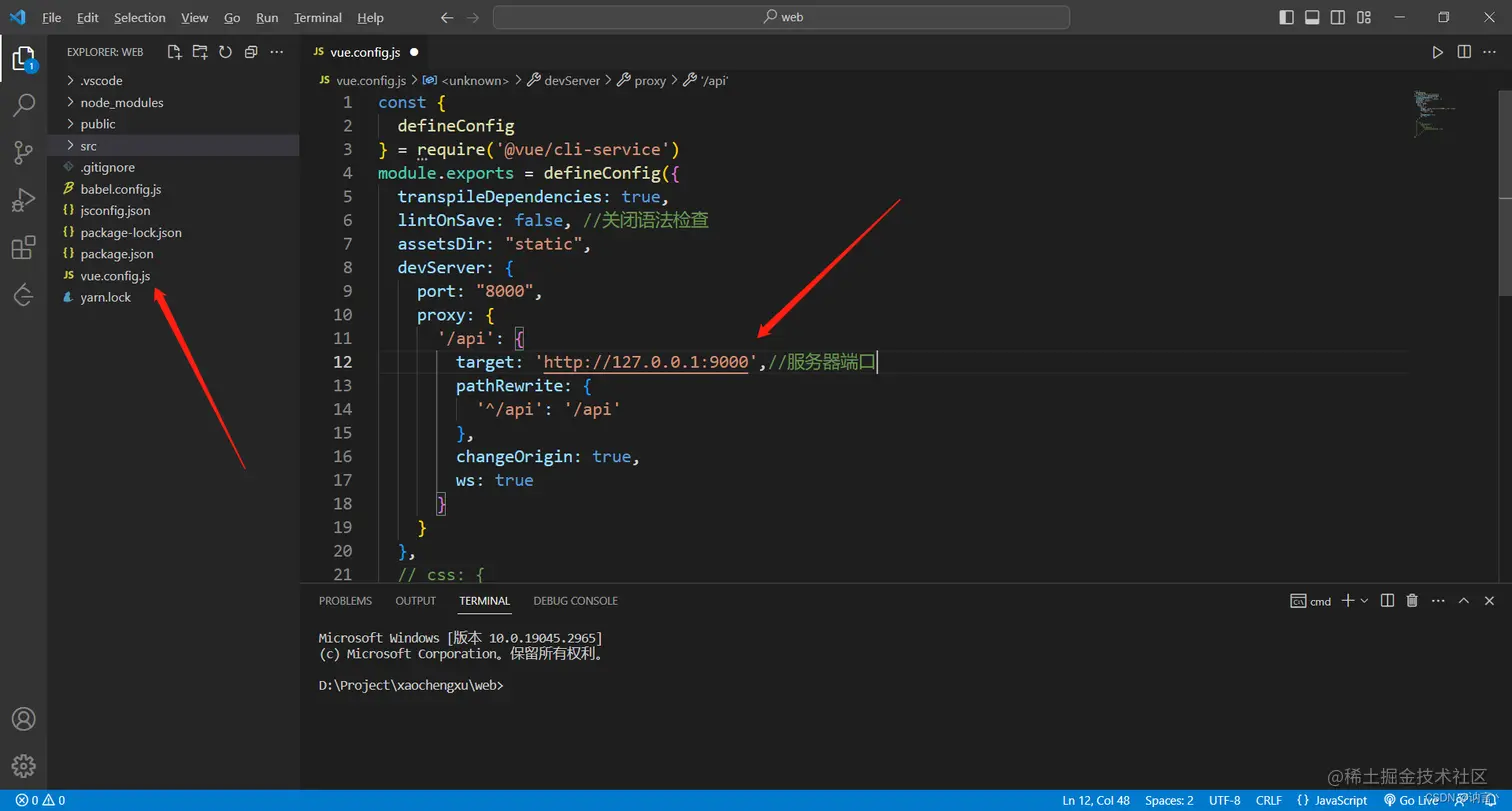
Task: Start Go Live server
Action: 1410,800
